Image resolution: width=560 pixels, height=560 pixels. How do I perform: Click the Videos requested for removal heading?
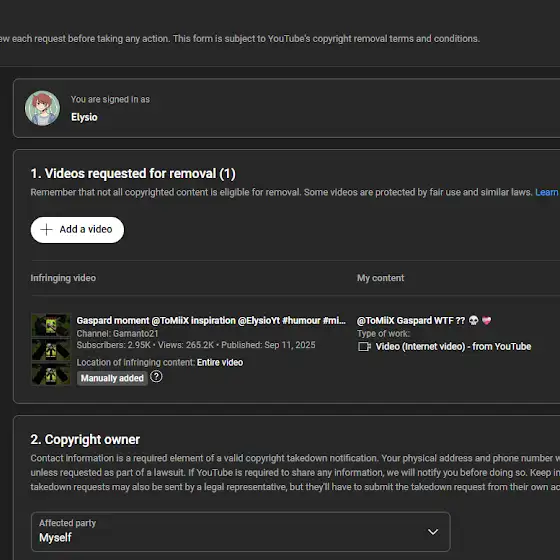[133, 174]
